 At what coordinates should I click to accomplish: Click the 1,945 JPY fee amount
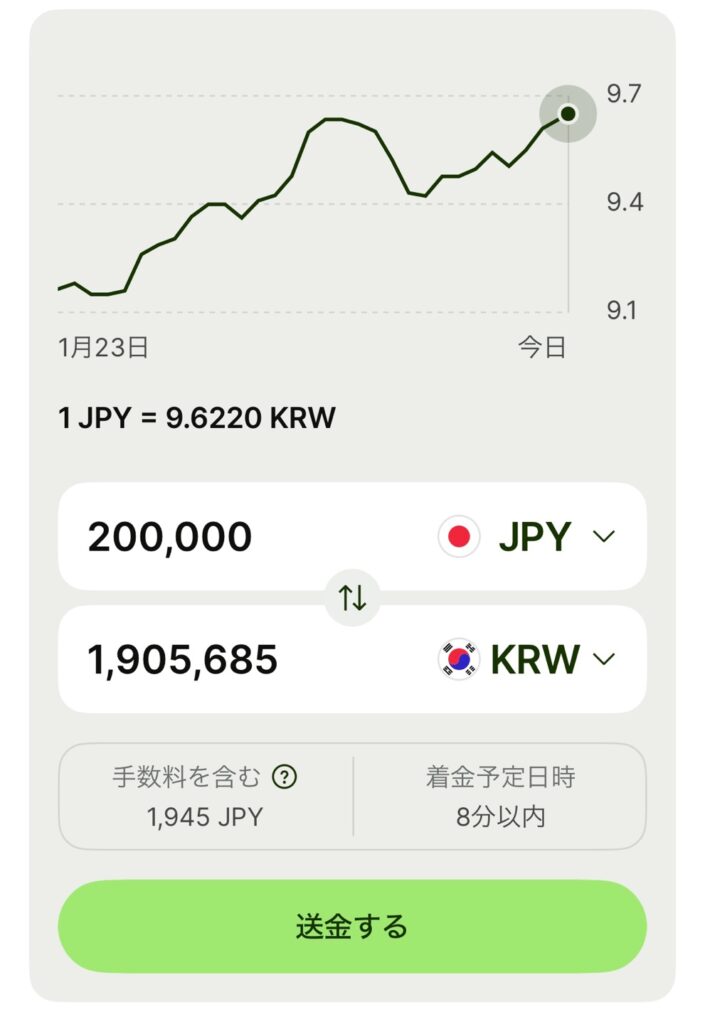(x=205, y=817)
